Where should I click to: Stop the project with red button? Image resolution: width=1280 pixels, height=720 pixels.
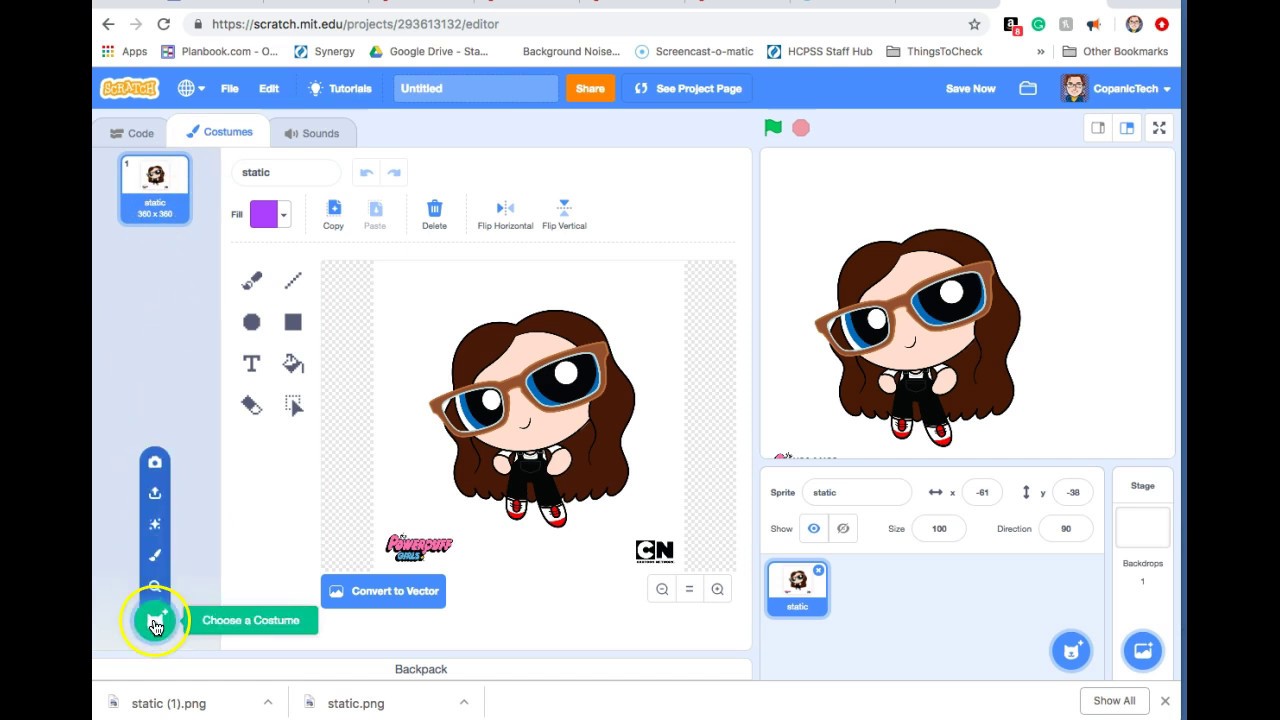click(x=801, y=128)
